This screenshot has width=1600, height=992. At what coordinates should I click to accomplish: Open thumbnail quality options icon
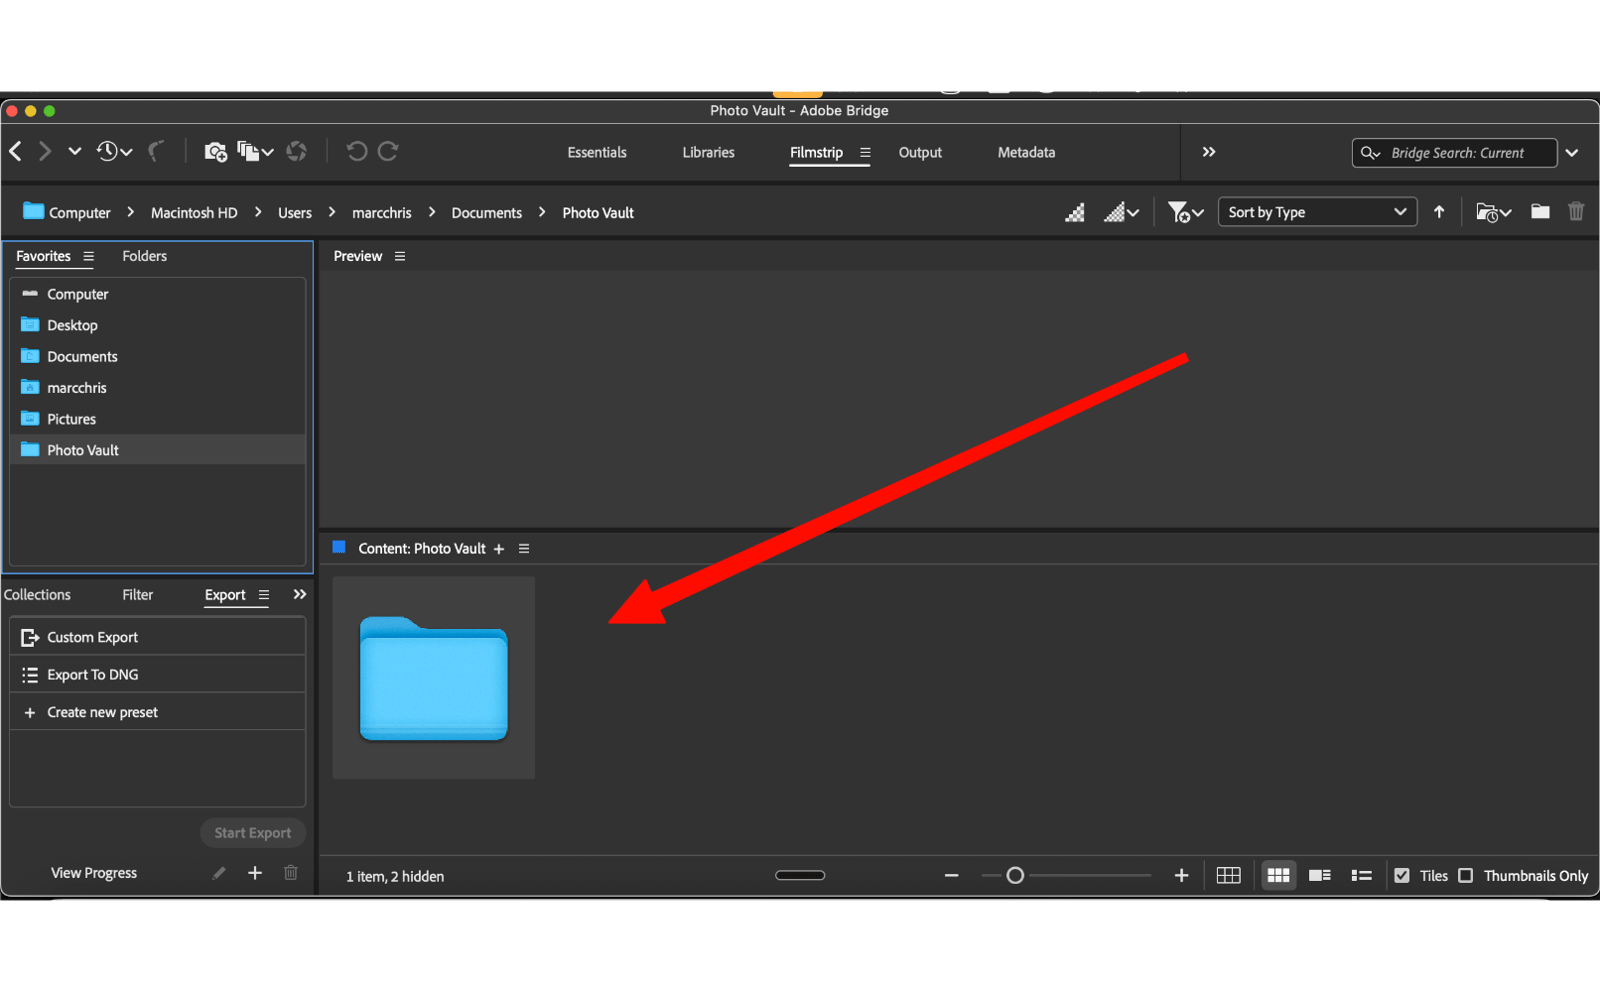tap(1121, 212)
